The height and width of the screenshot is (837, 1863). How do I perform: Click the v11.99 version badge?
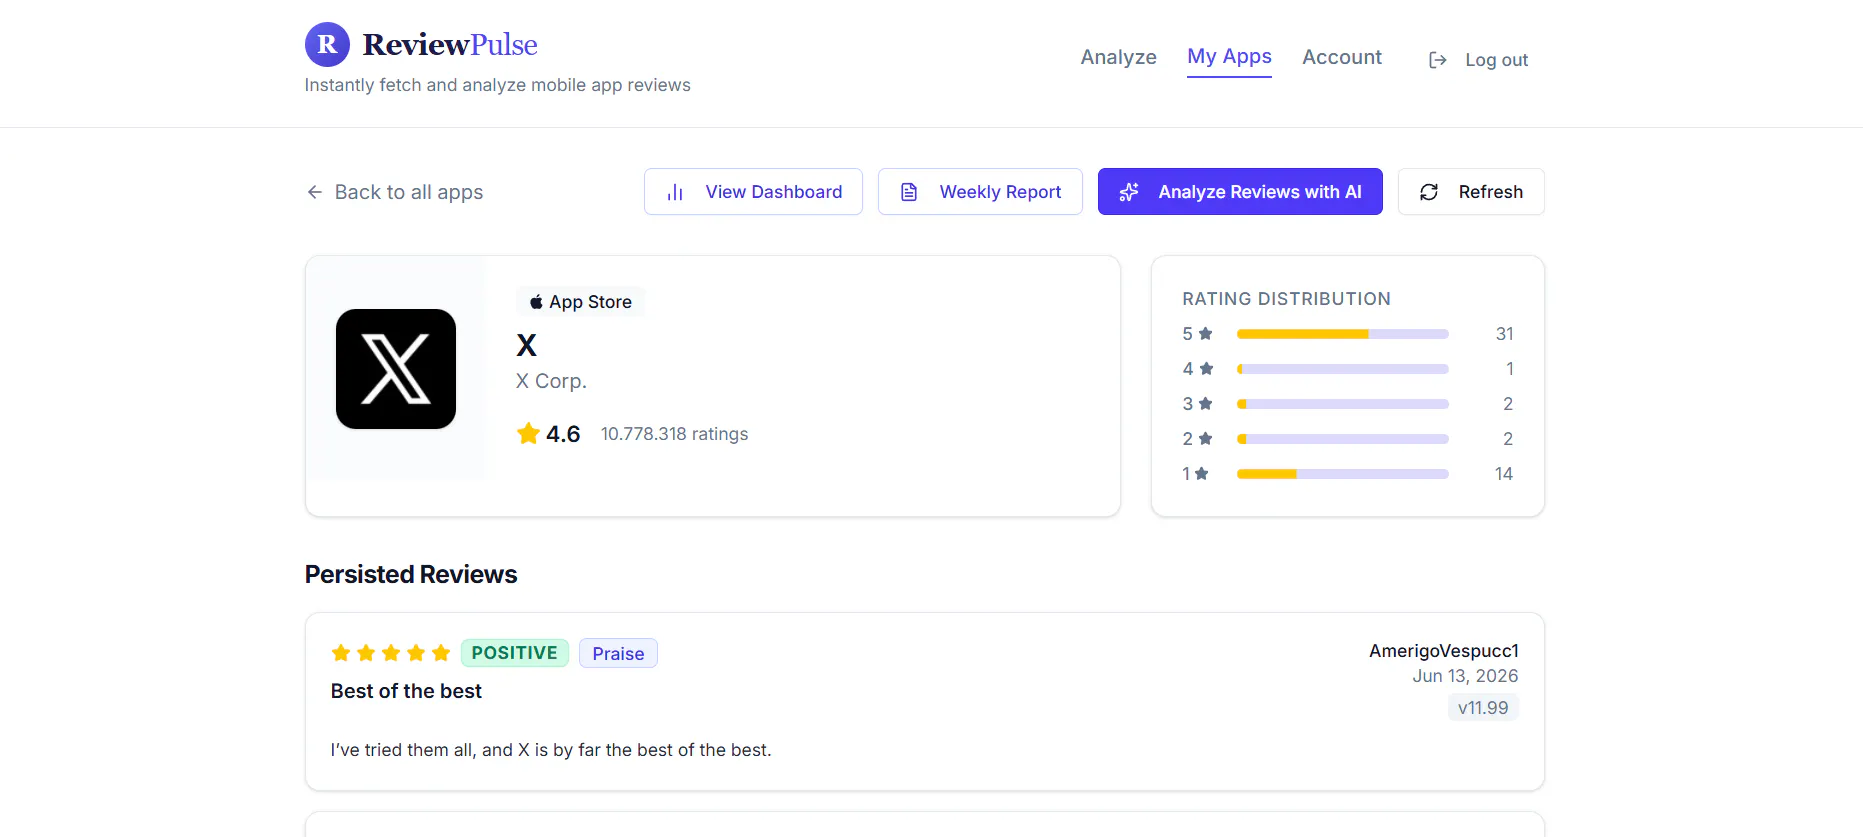pyautogui.click(x=1483, y=708)
